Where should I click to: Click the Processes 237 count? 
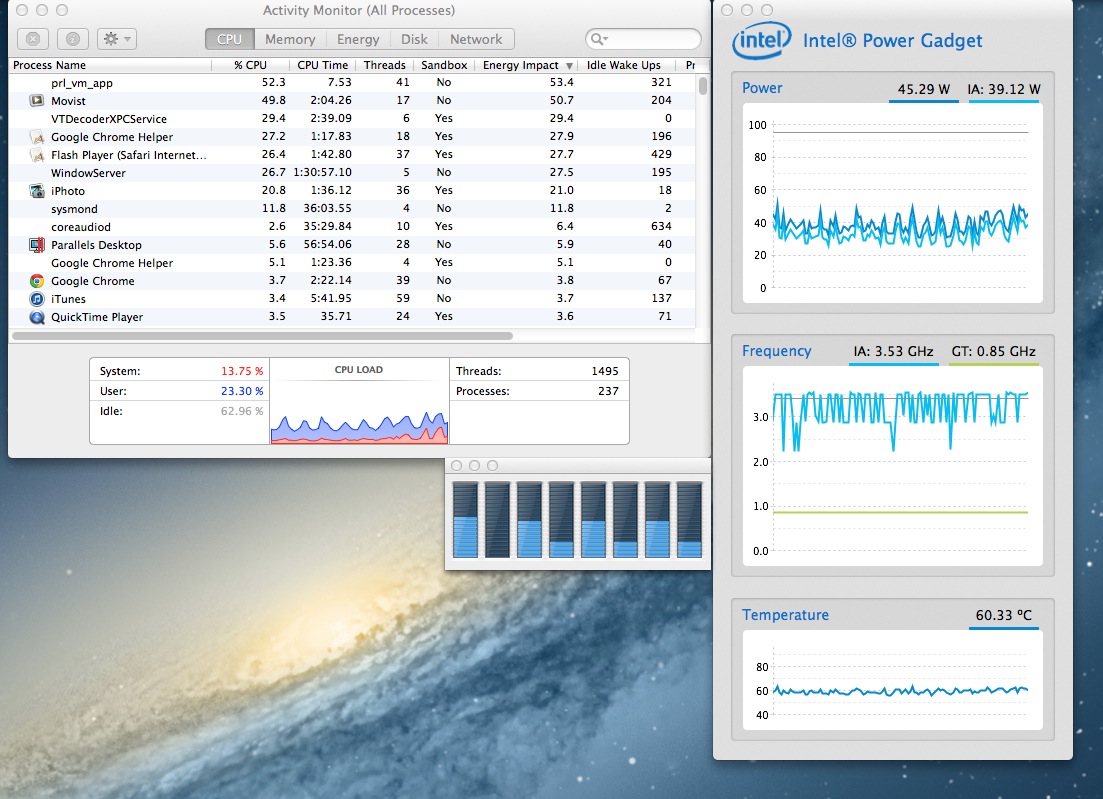pyautogui.click(x=608, y=391)
